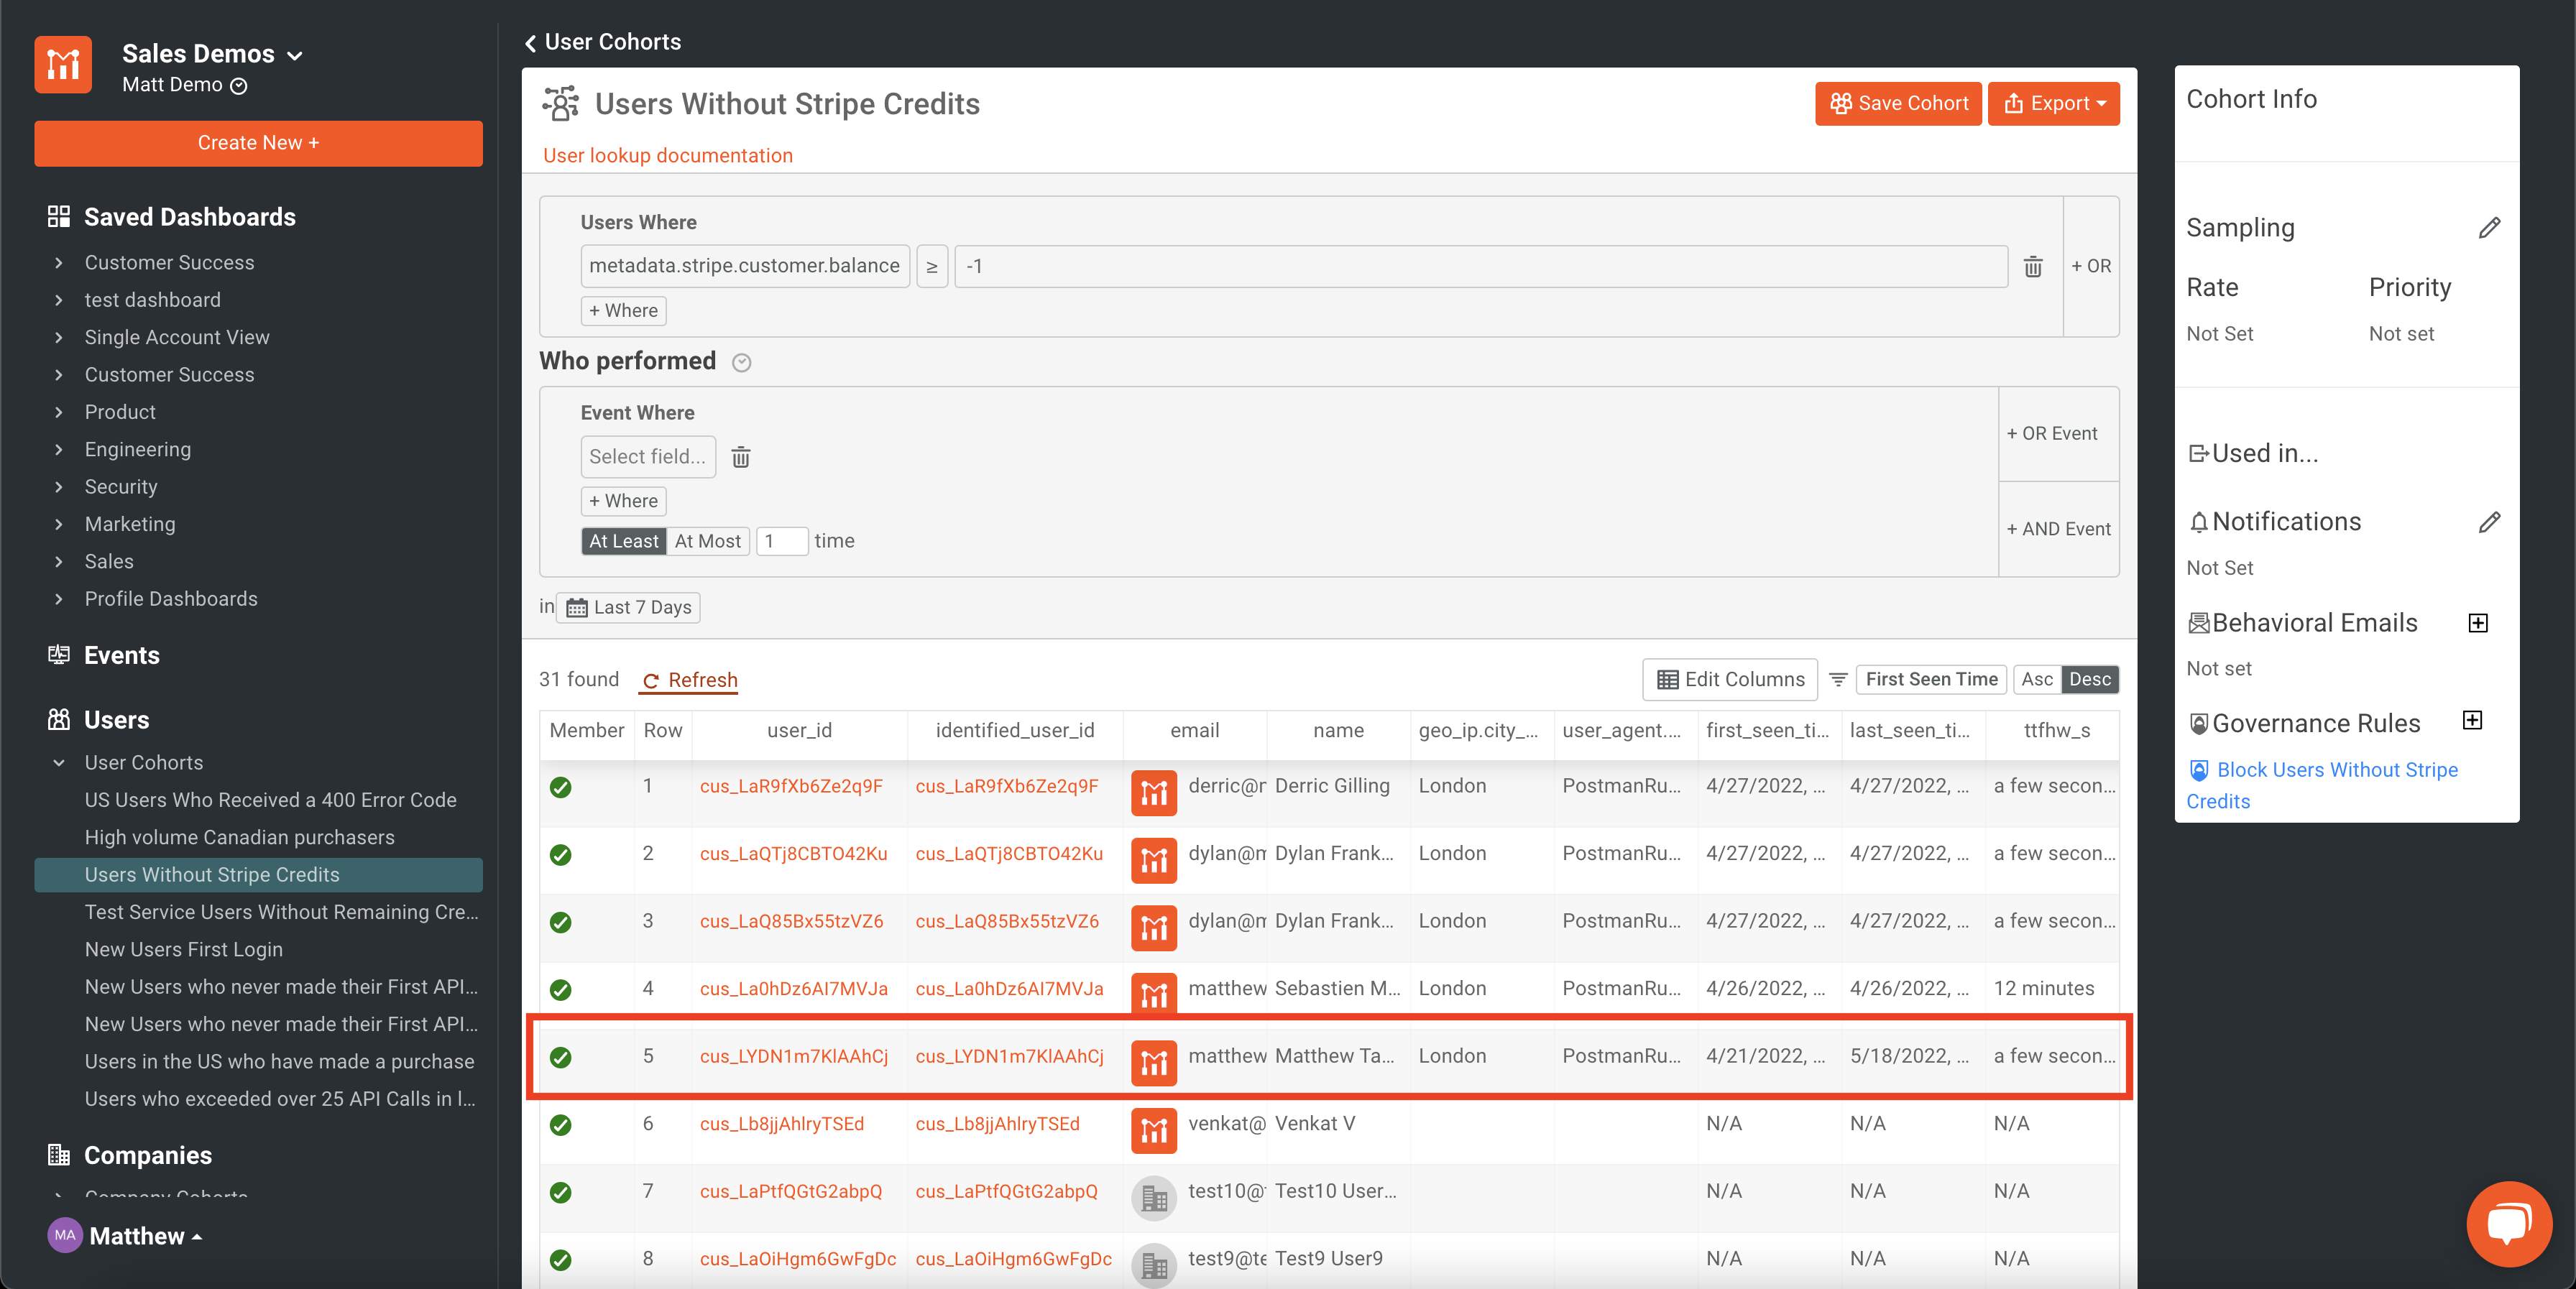The image size is (2576, 1289).
Task: Select the At Least toggle
Action: tap(623, 541)
